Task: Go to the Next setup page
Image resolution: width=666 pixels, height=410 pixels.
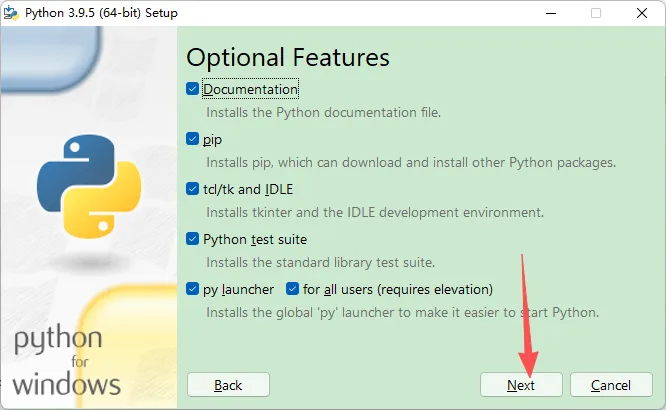Action: 521,385
